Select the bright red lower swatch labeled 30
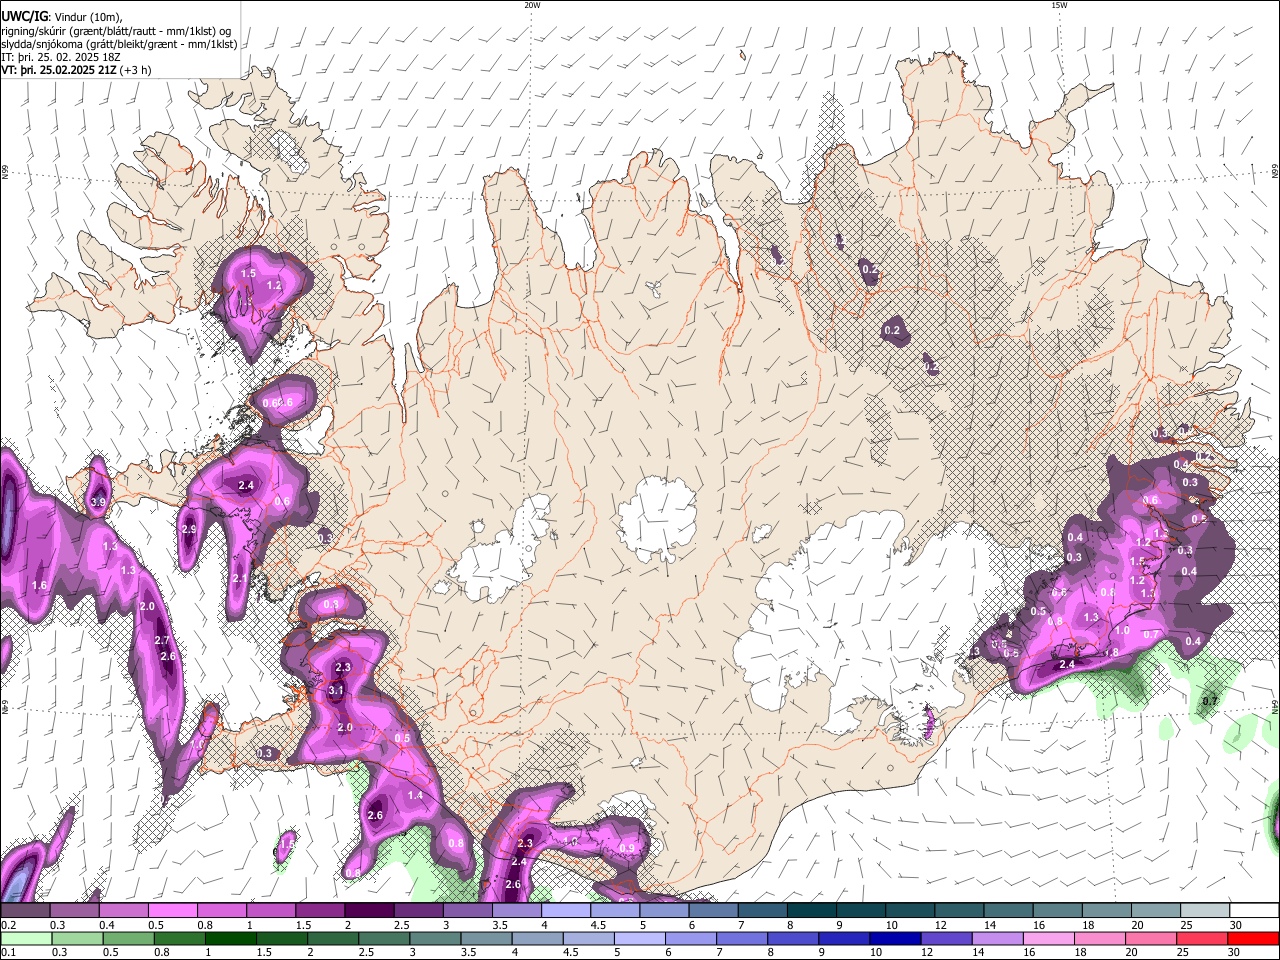1280x960 pixels. pyautogui.click(x=1254, y=938)
